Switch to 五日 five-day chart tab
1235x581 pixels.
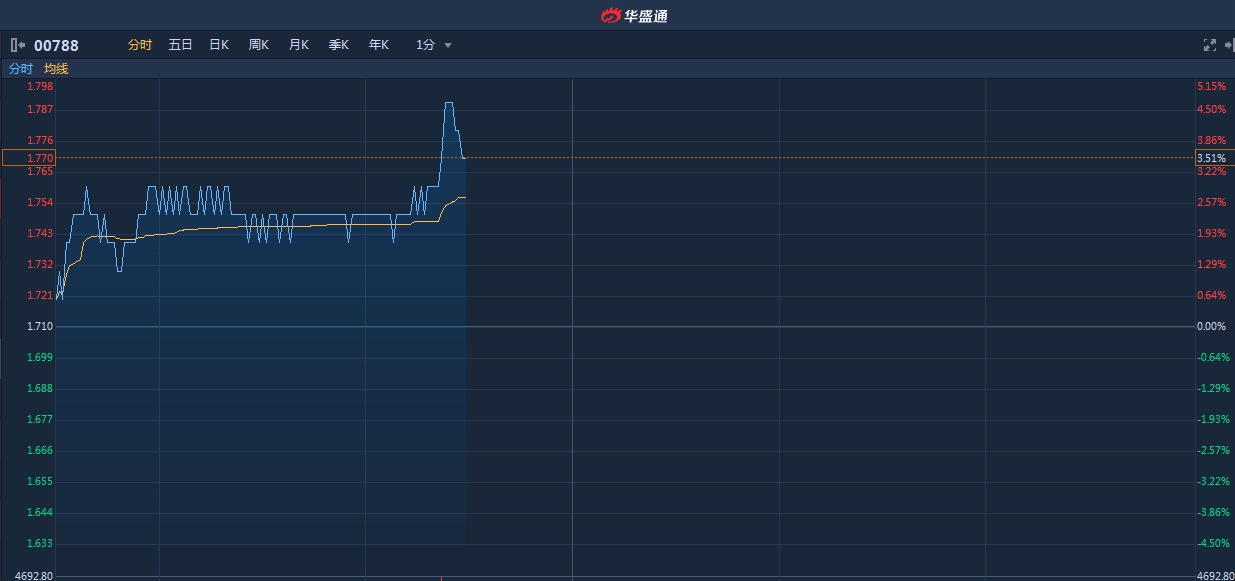click(x=180, y=45)
